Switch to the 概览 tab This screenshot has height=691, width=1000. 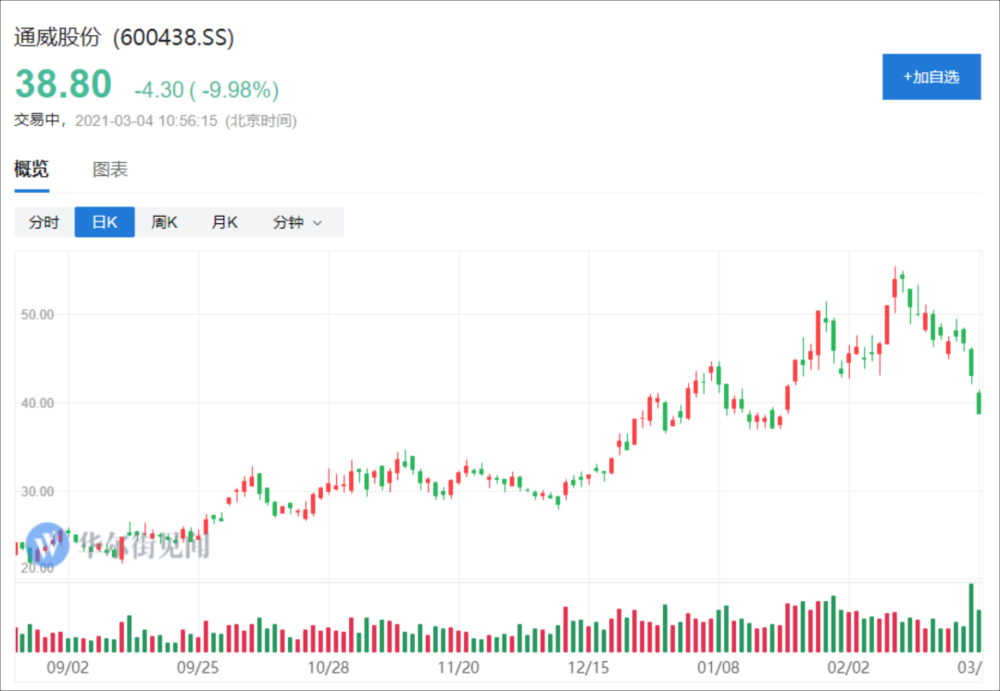[31, 169]
